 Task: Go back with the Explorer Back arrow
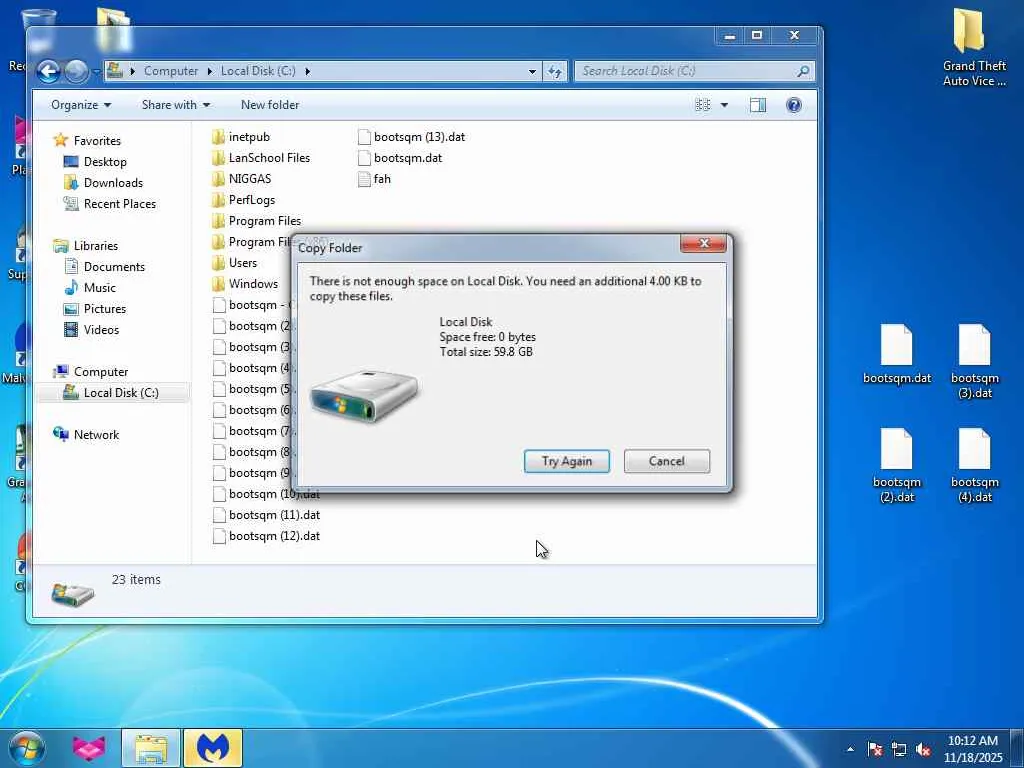tap(48, 71)
